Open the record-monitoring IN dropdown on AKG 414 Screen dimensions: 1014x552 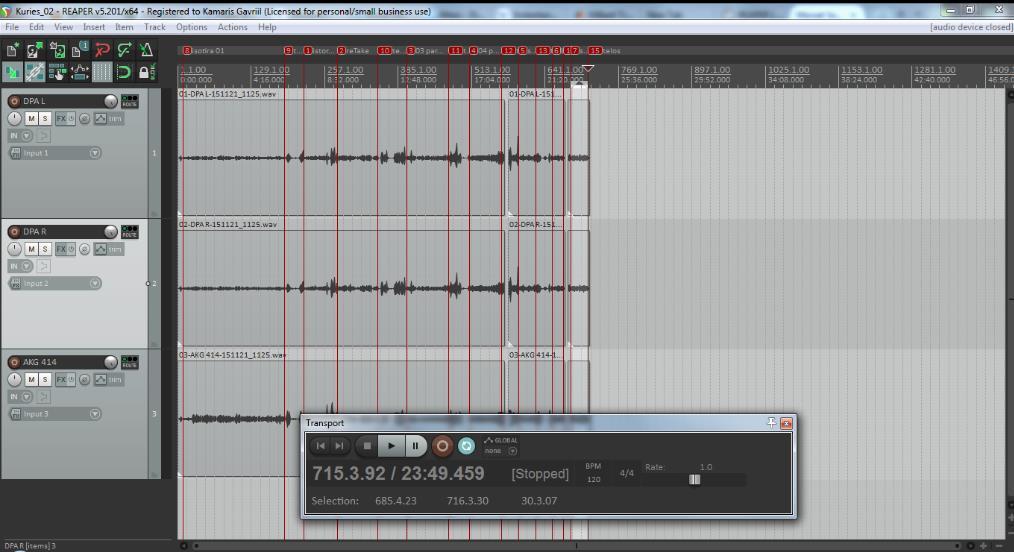pos(27,397)
